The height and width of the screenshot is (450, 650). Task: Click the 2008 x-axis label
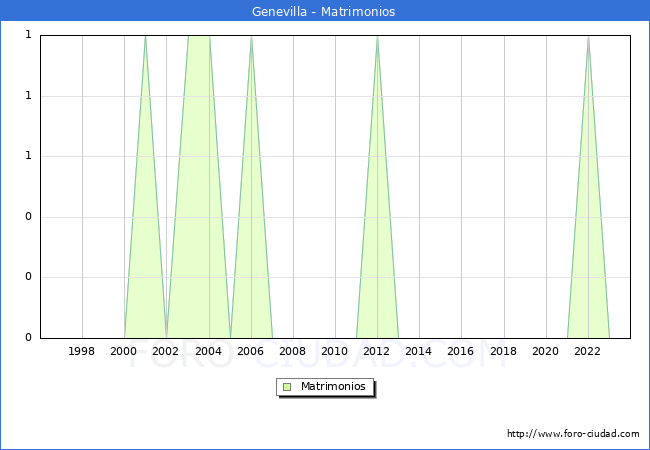pos(293,351)
